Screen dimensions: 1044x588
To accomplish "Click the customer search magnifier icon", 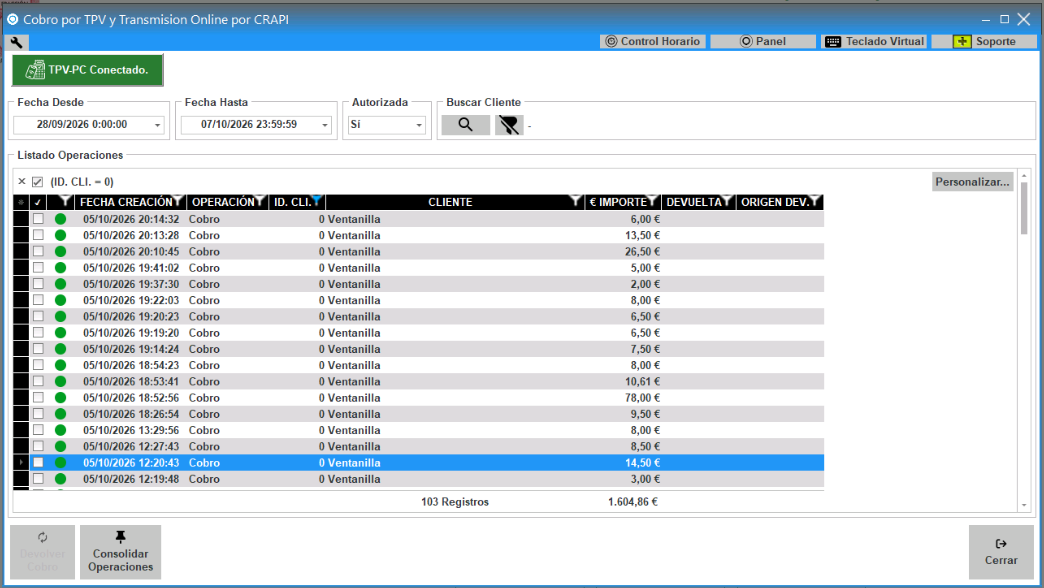I will pyautogui.click(x=465, y=125).
